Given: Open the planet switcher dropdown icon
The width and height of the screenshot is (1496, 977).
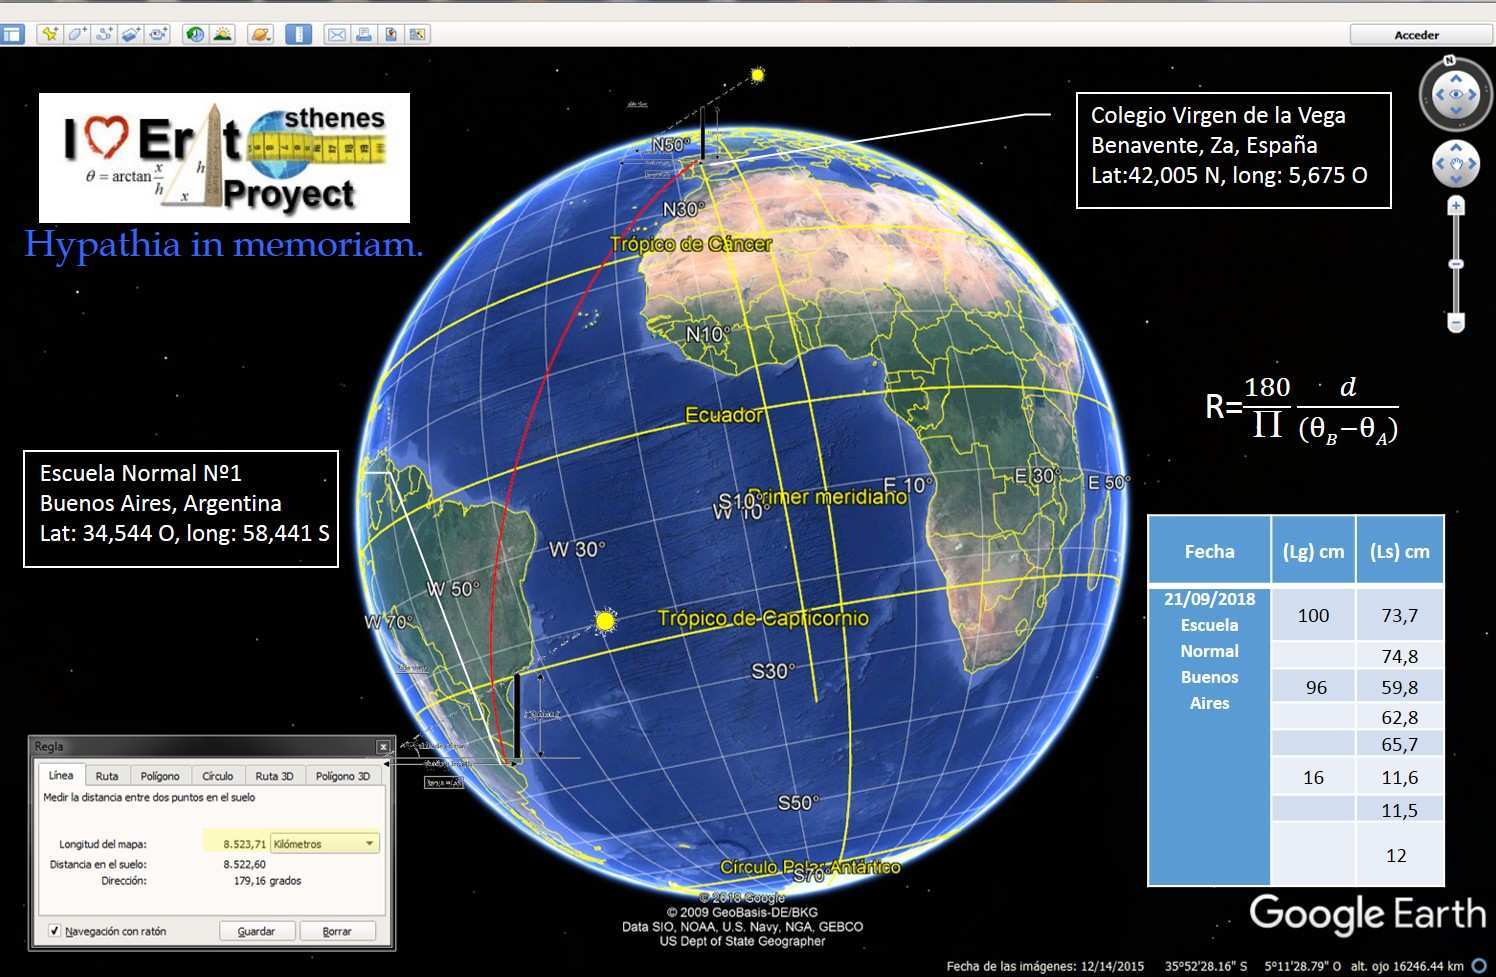Looking at the screenshot, I should [260, 35].
